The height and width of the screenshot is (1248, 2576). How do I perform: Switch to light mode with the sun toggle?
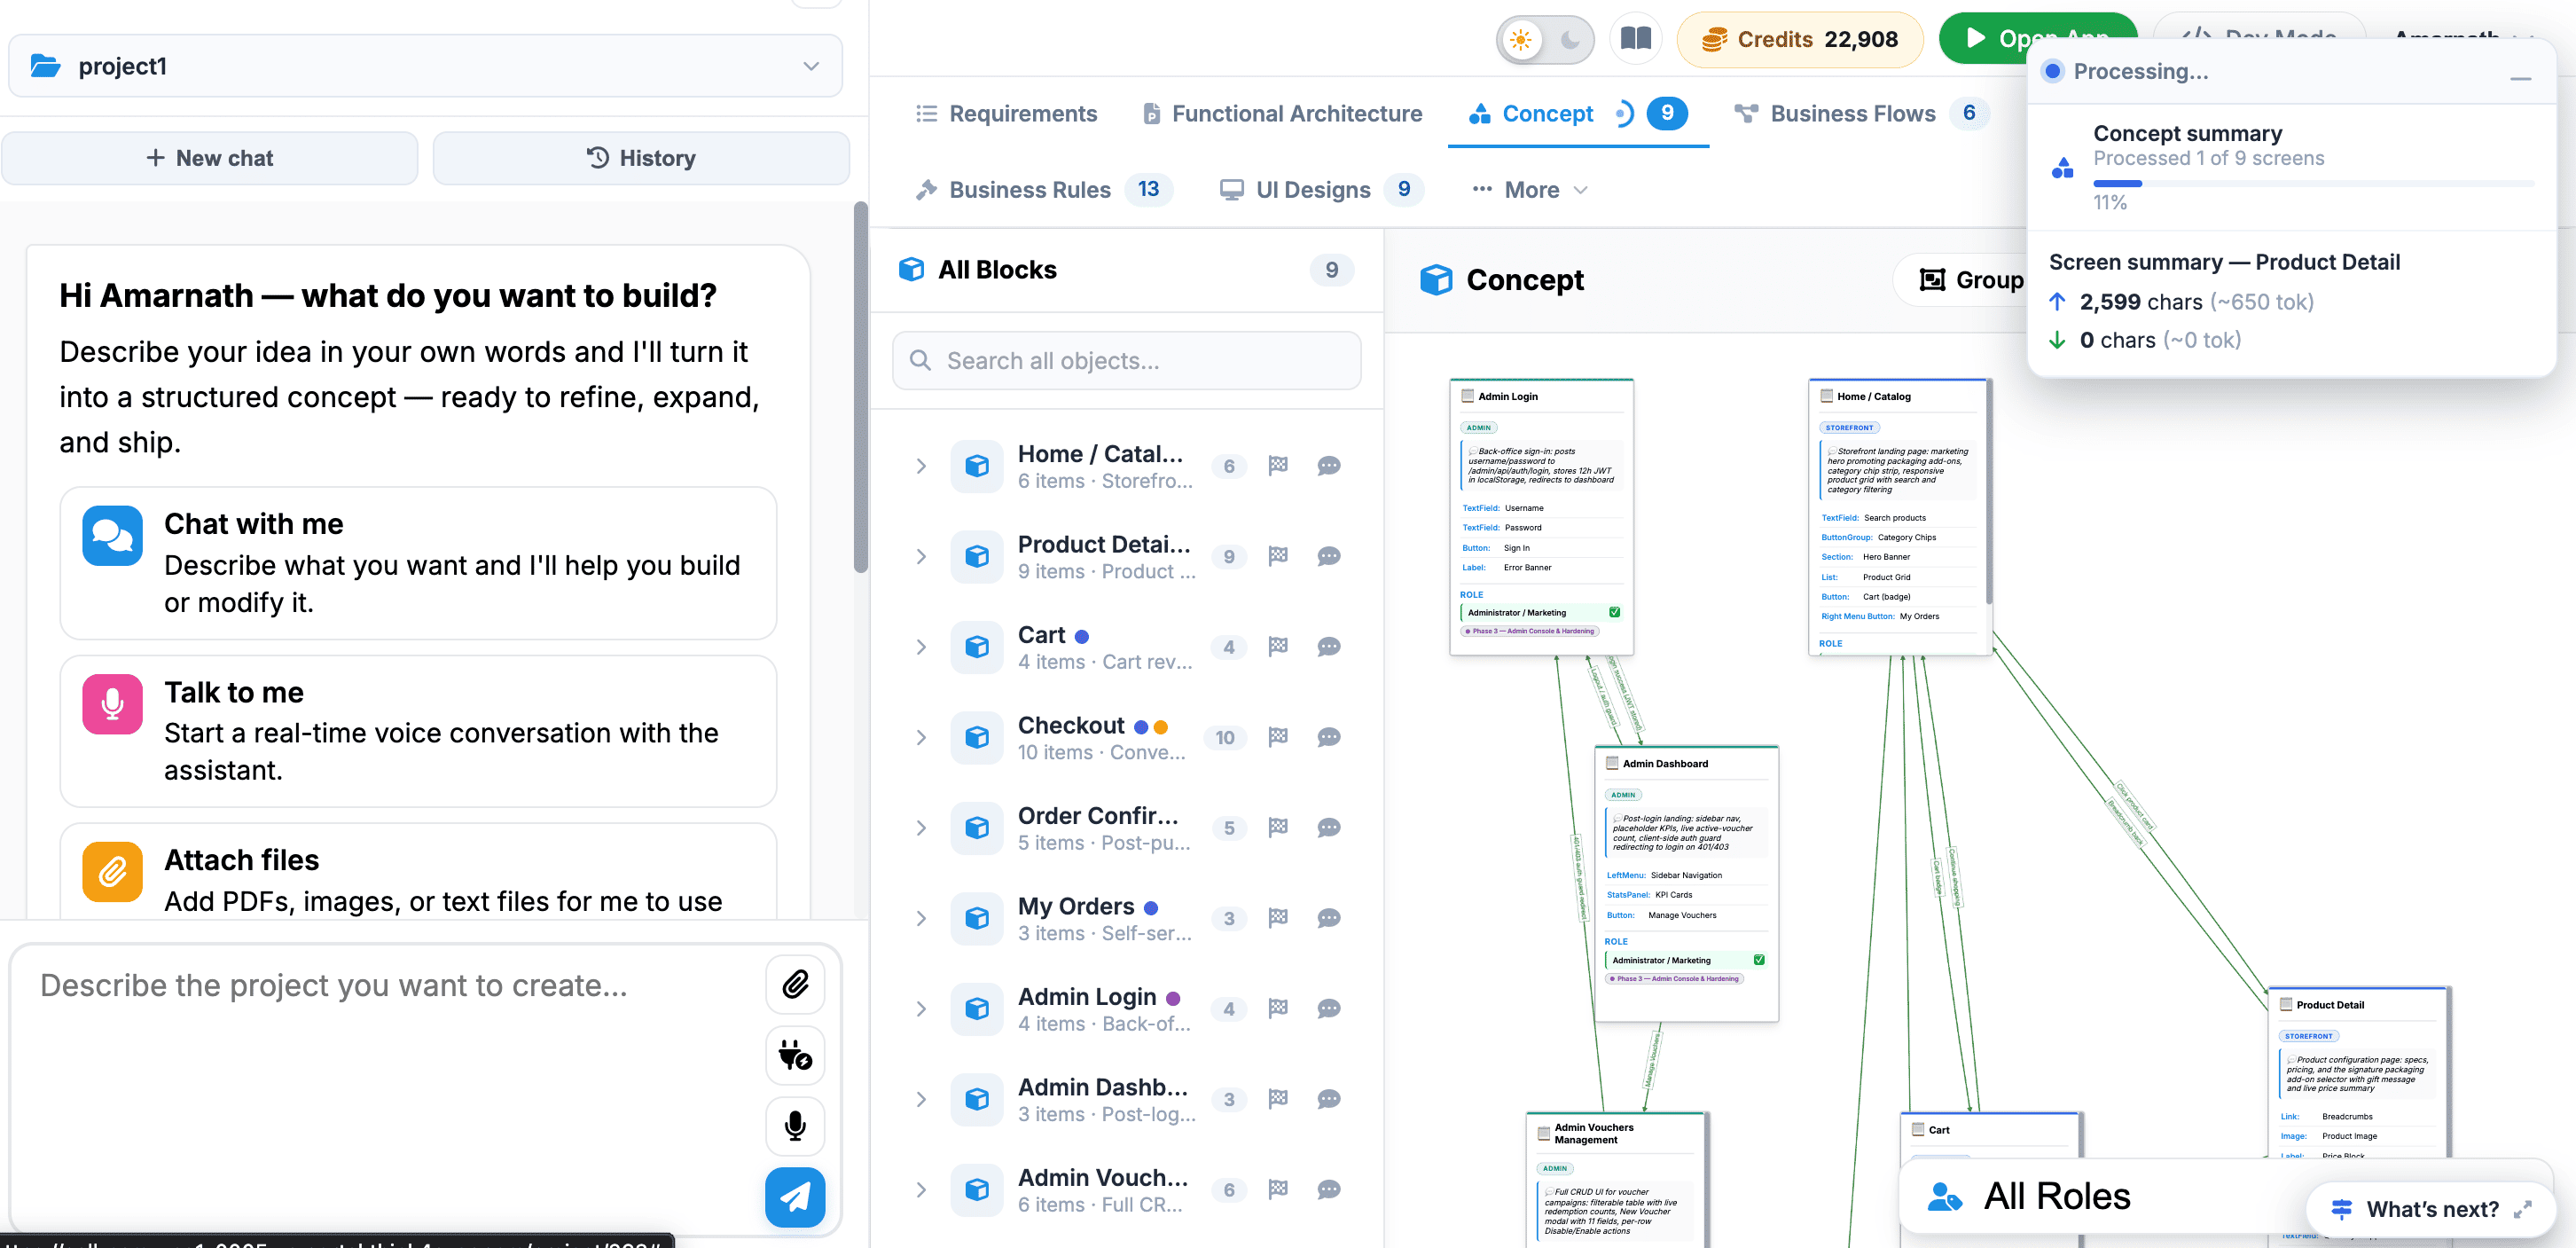[1521, 40]
